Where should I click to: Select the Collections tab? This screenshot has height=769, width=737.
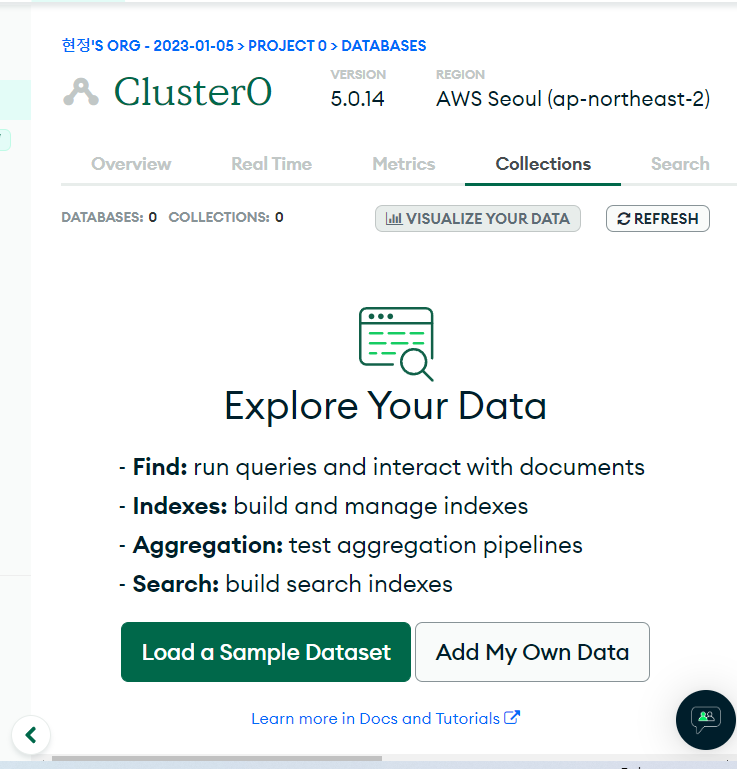point(543,164)
